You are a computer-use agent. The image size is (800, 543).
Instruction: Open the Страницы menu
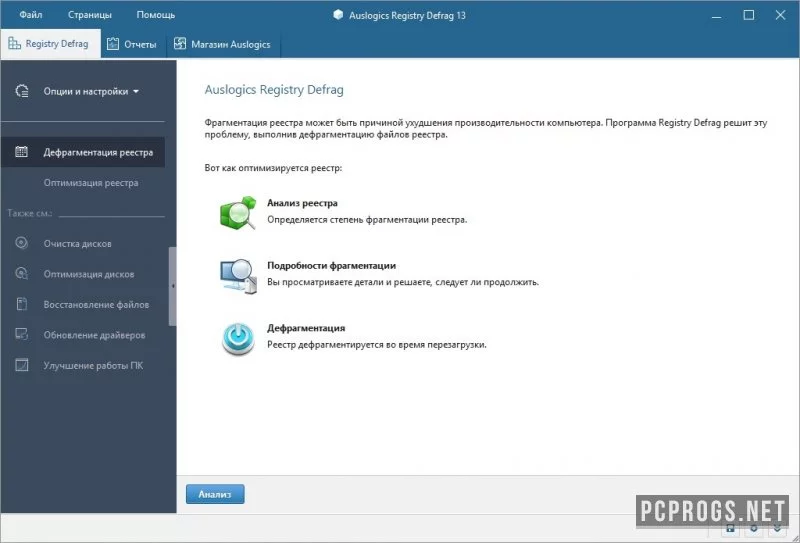click(90, 15)
